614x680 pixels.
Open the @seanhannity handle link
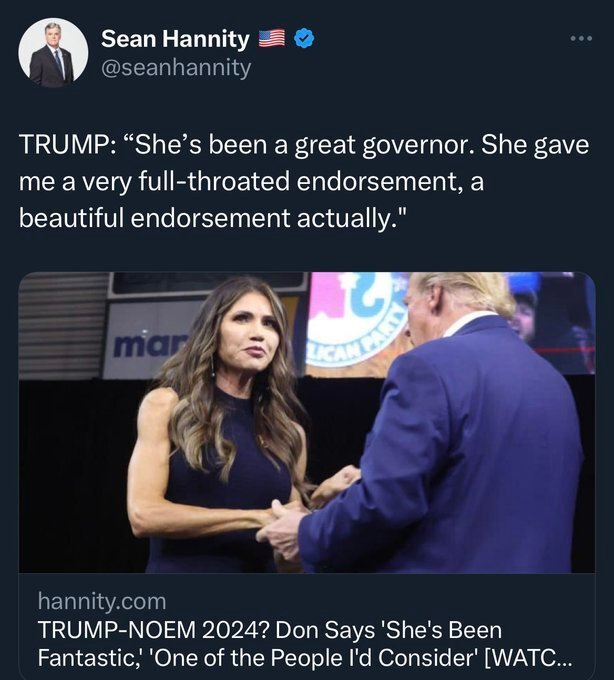(x=176, y=68)
